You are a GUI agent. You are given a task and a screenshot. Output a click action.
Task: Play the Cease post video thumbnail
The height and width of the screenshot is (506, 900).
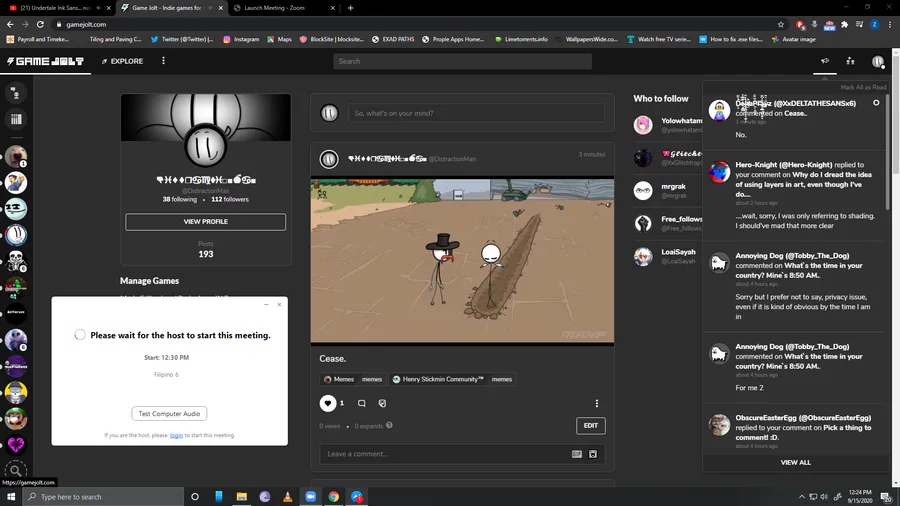pyautogui.click(x=462, y=261)
